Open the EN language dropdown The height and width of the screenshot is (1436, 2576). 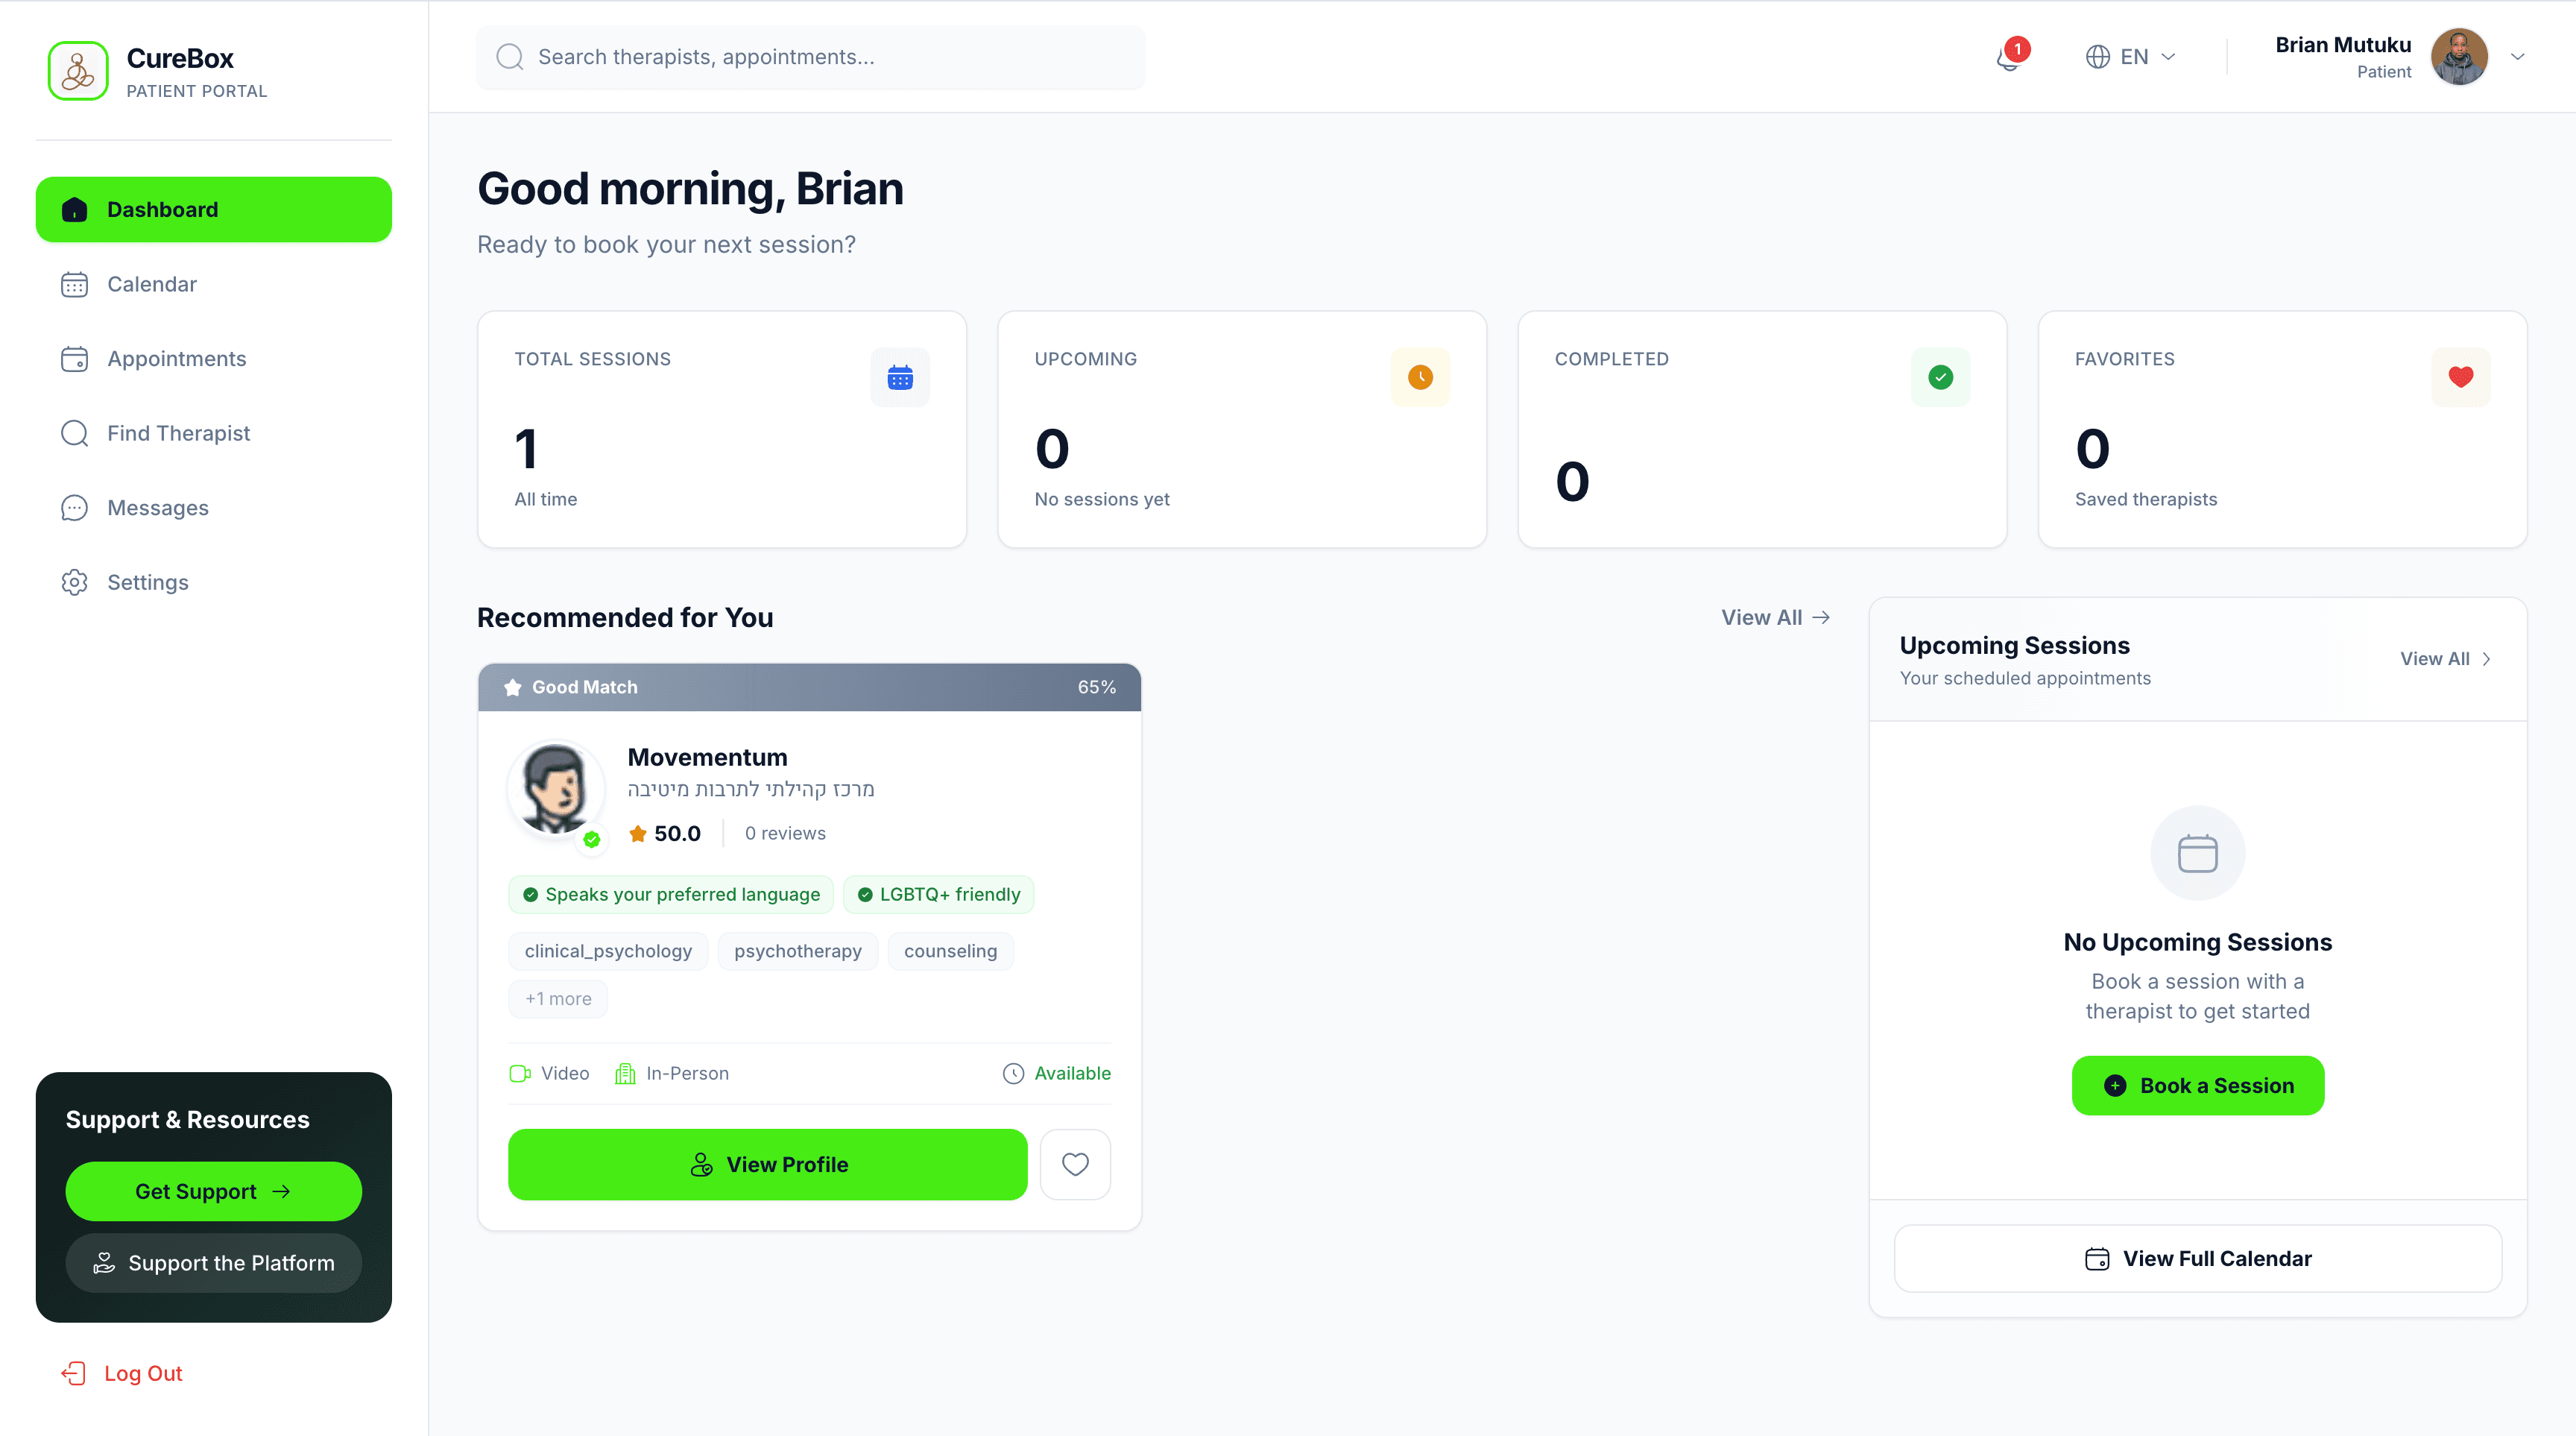[x=2130, y=57]
